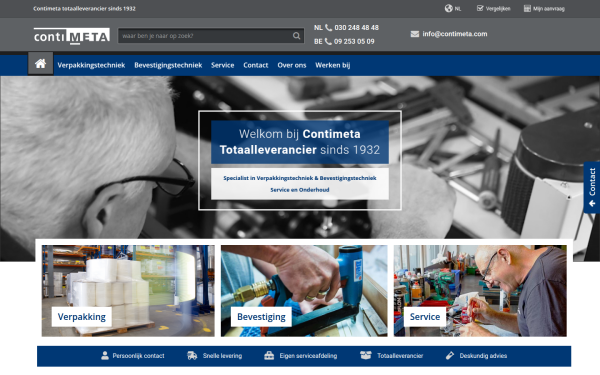600x375 pixels.
Task: Call the BE number 09 253 05 09
Action: 354,41
